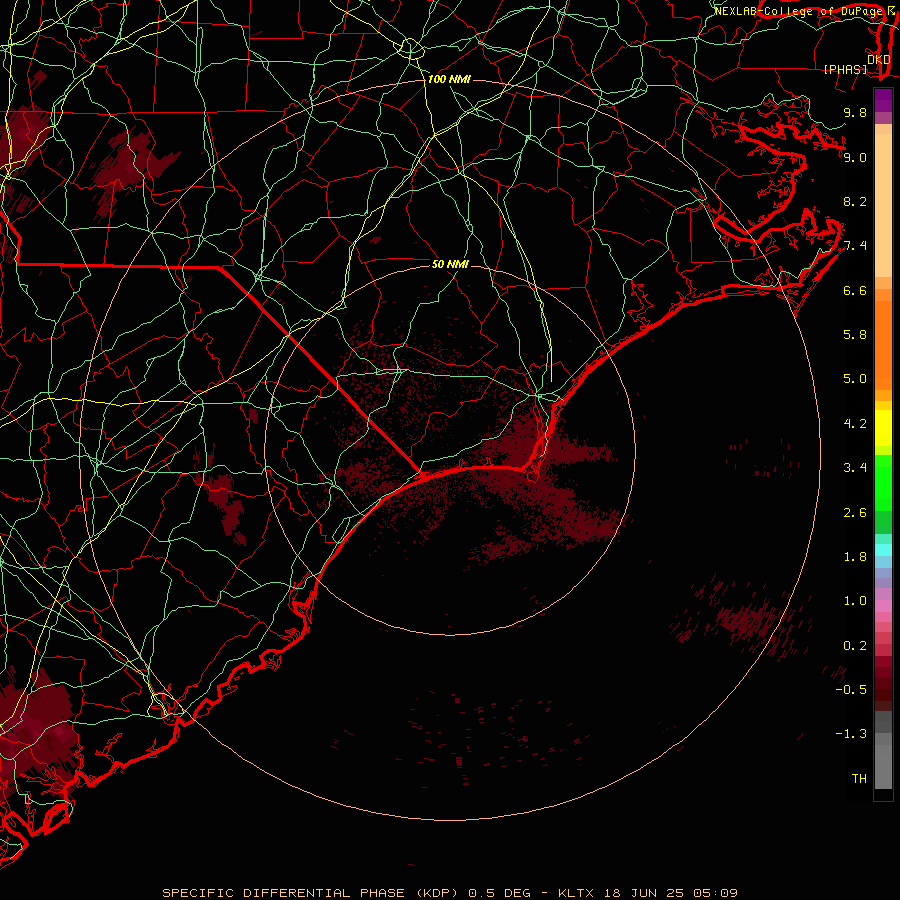Pick the purple segment at the top of the color bar

click(x=883, y=101)
